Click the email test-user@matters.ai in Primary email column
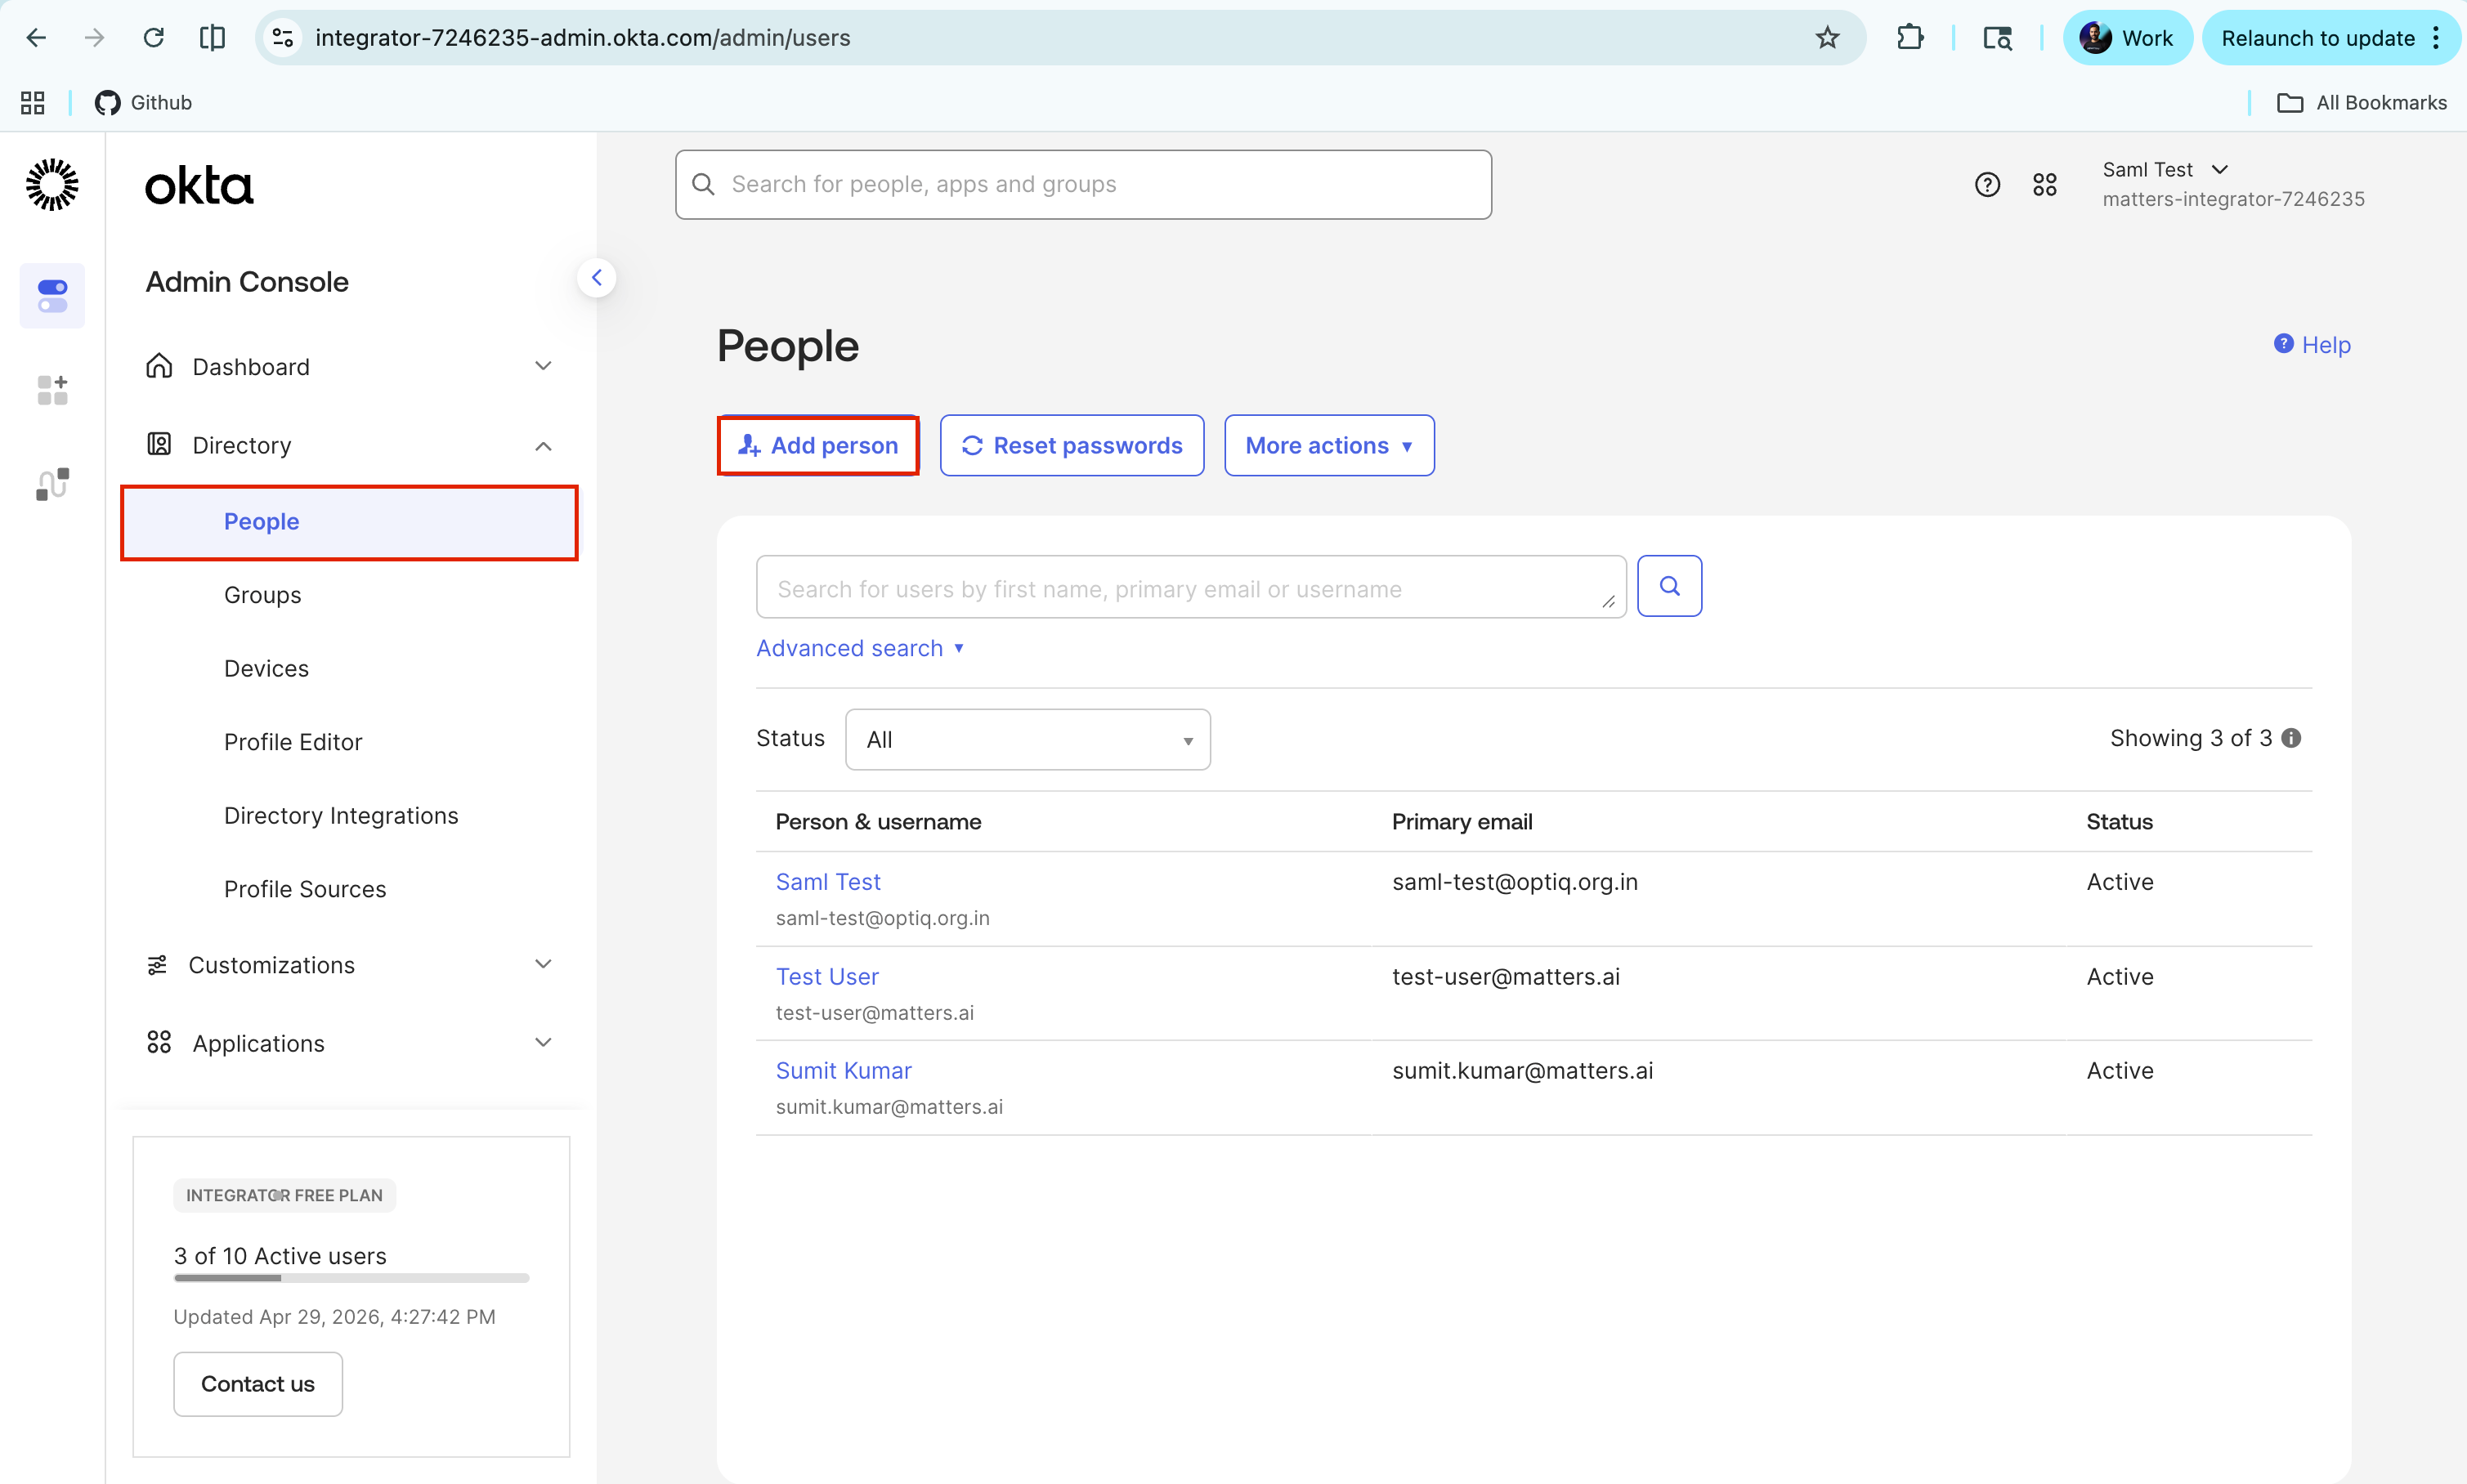 [1506, 976]
